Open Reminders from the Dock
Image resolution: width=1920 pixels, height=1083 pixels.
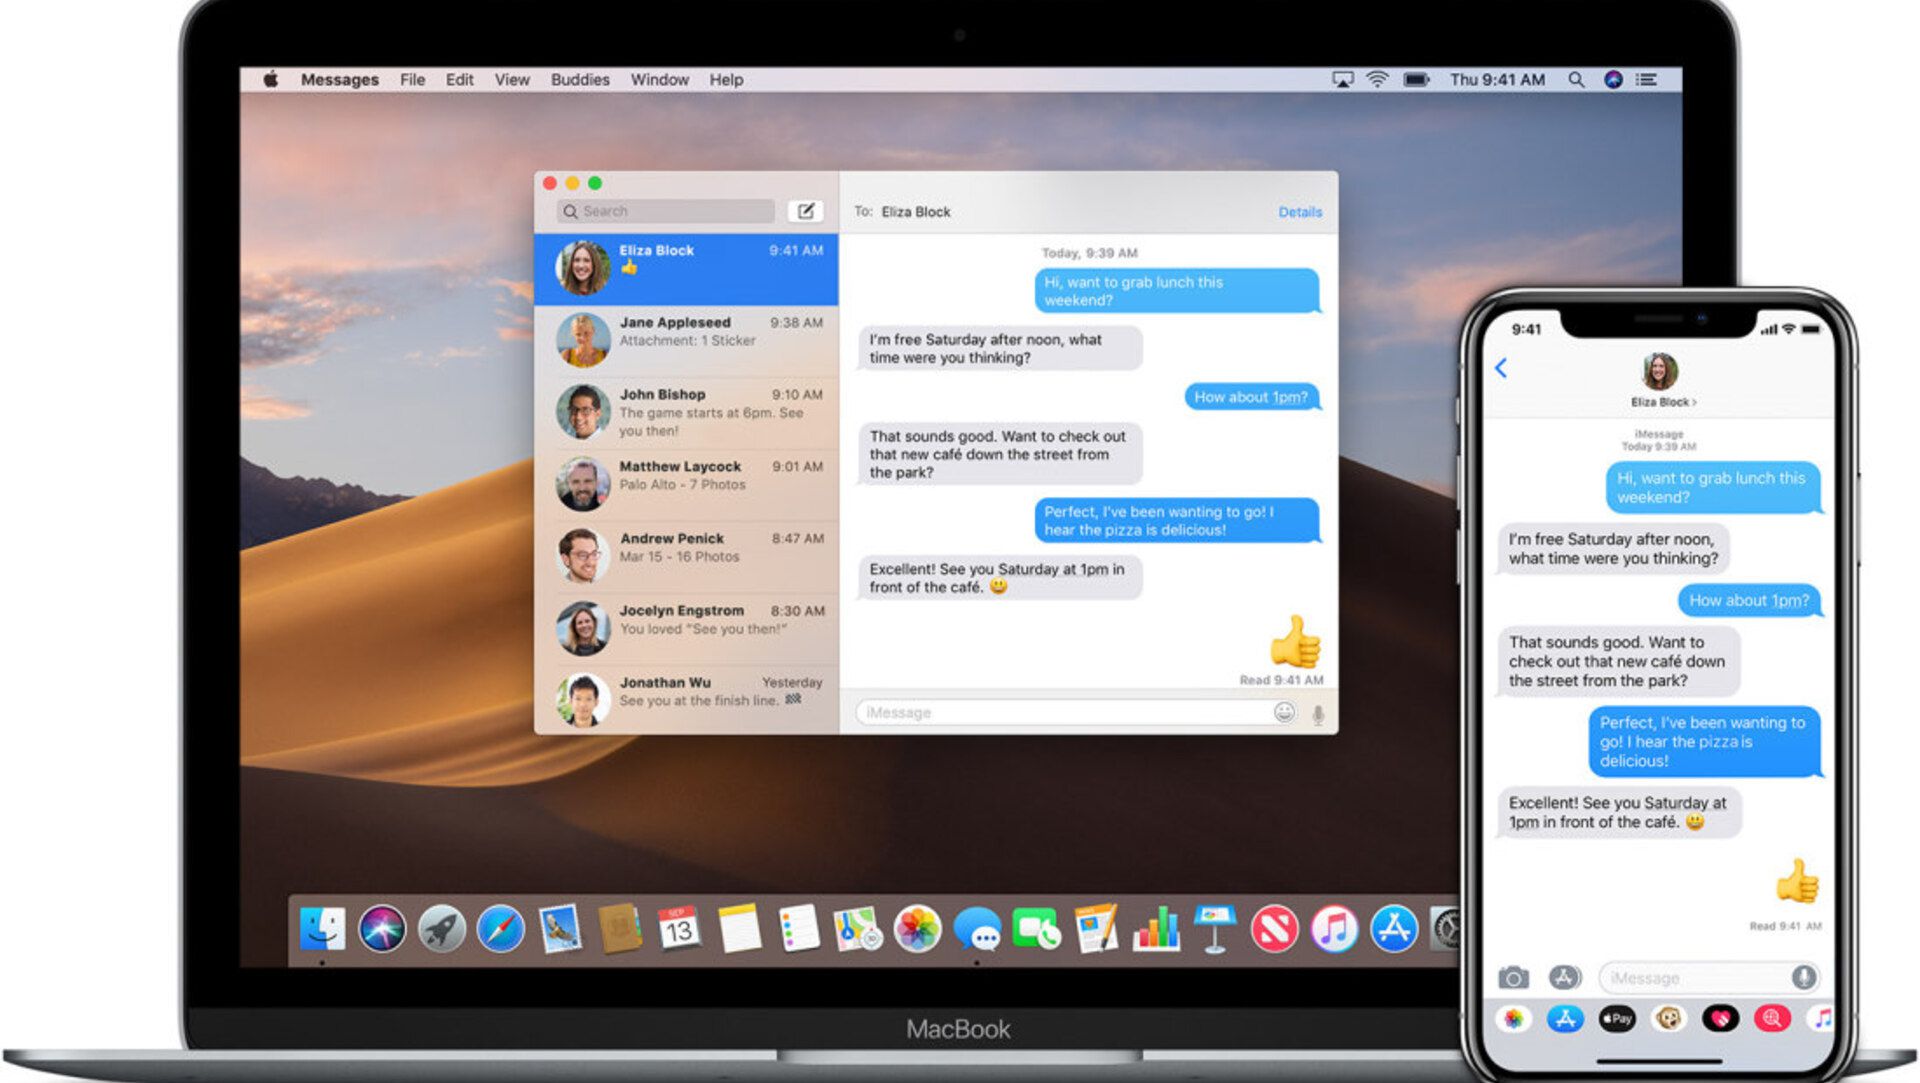click(798, 929)
